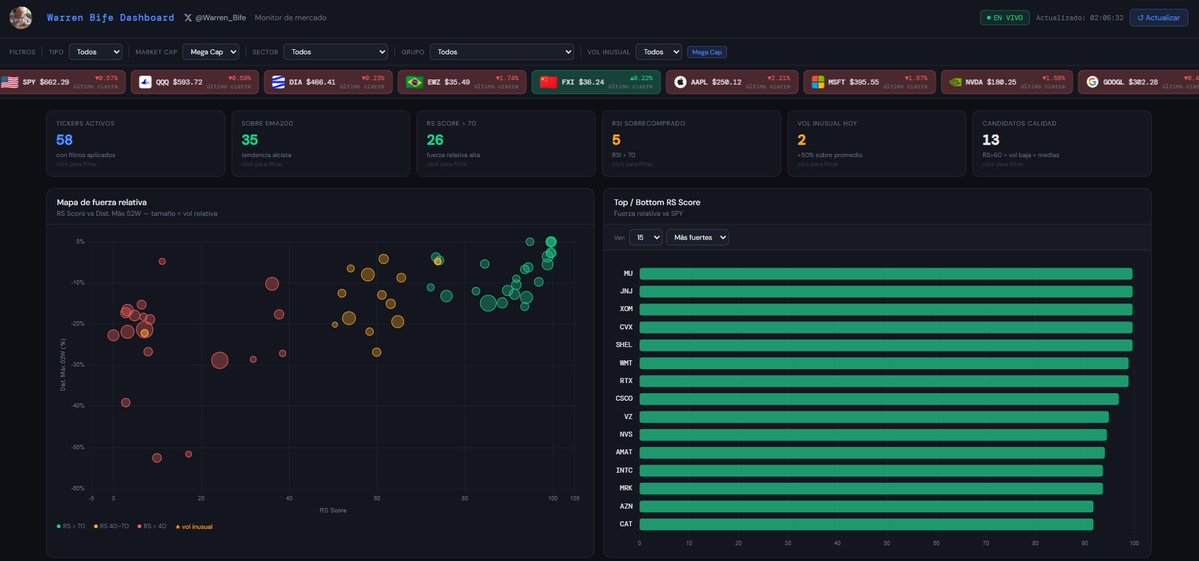Viewport: 1199px width, 561px height.
Task: Click the INTC ticker label
Action: tap(624, 471)
